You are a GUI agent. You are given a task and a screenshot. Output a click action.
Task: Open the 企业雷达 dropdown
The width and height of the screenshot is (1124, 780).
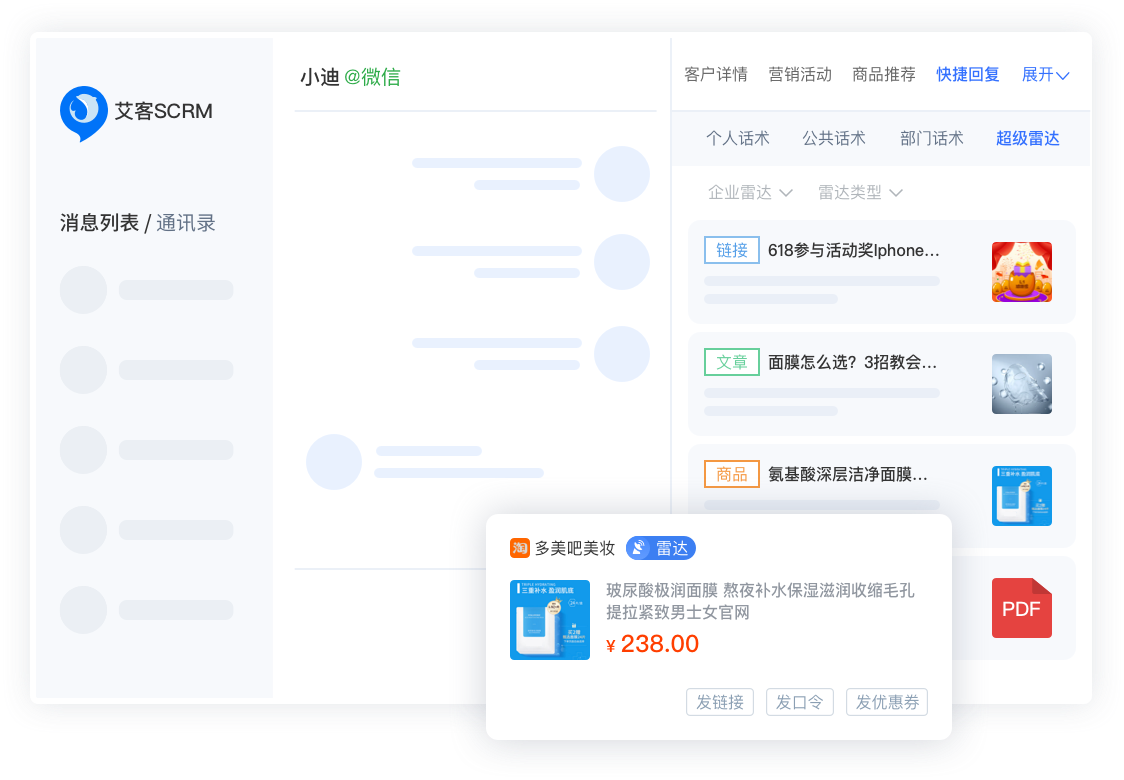(750, 193)
